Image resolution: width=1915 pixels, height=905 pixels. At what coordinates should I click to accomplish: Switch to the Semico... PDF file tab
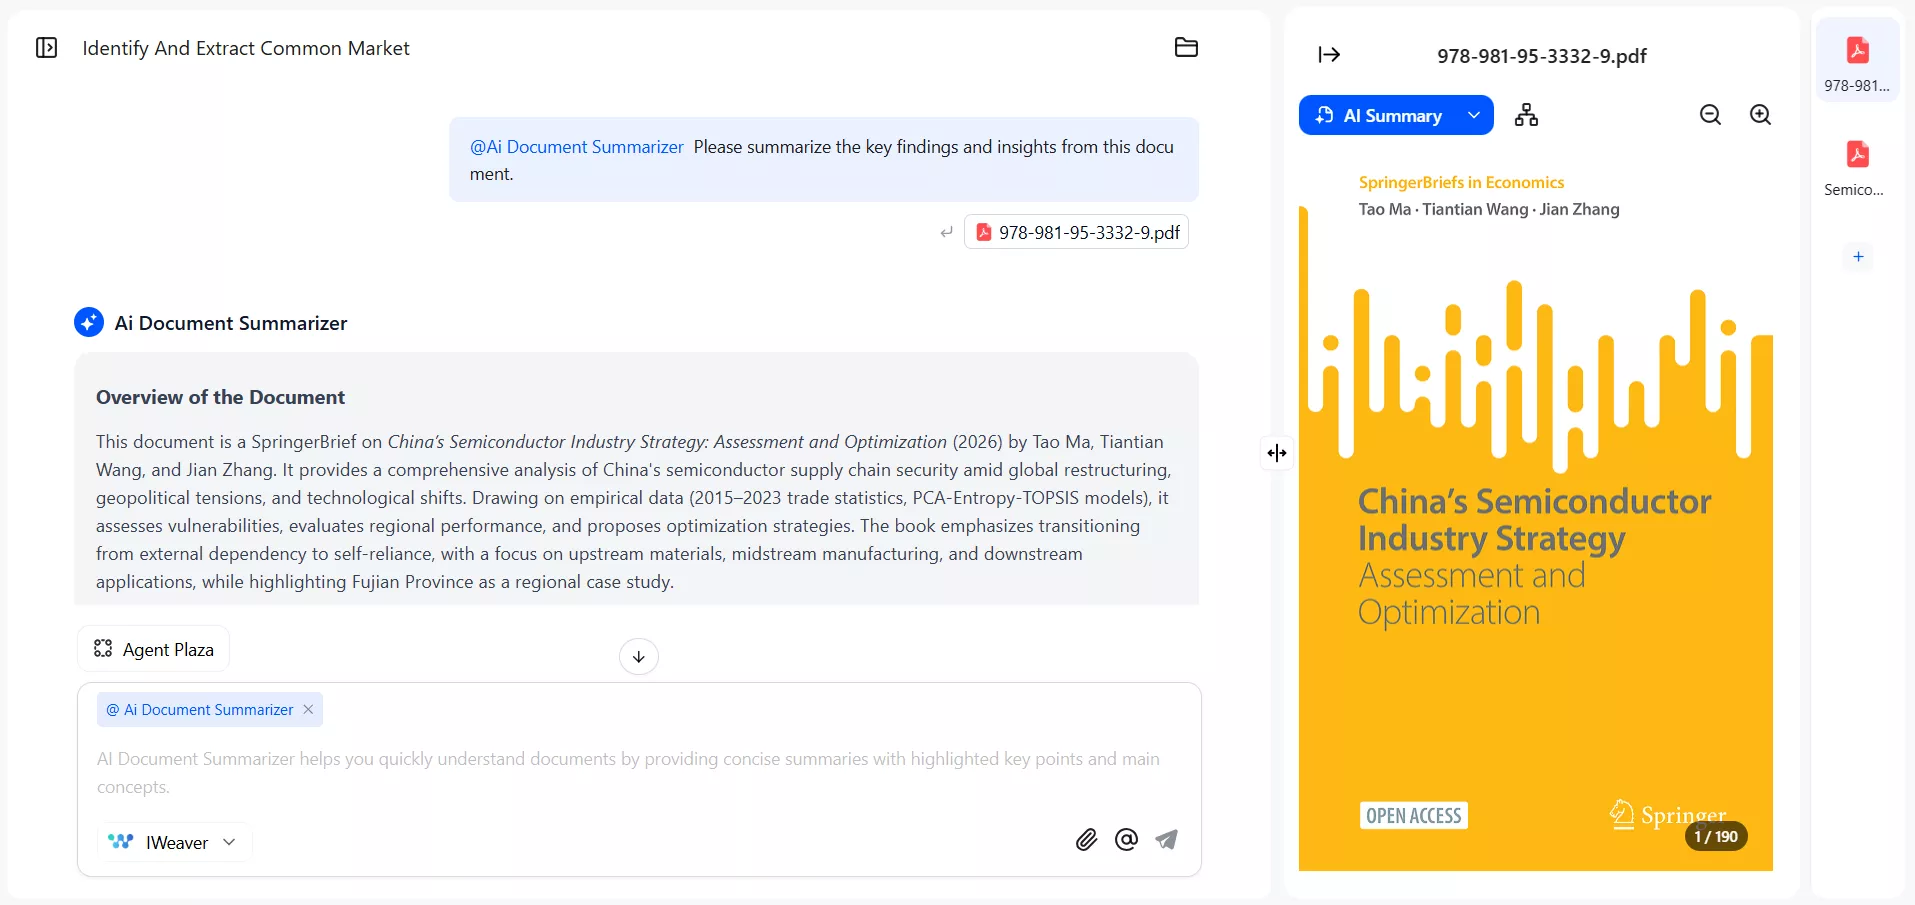[x=1857, y=168]
